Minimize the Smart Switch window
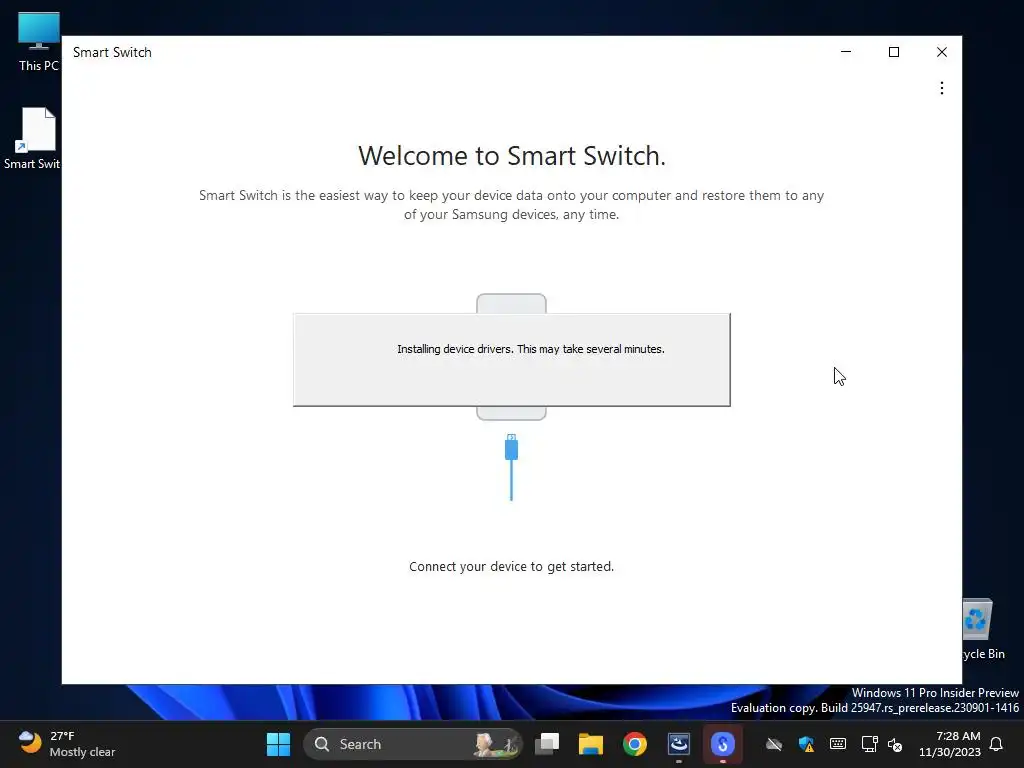1024x768 pixels. 846,52
